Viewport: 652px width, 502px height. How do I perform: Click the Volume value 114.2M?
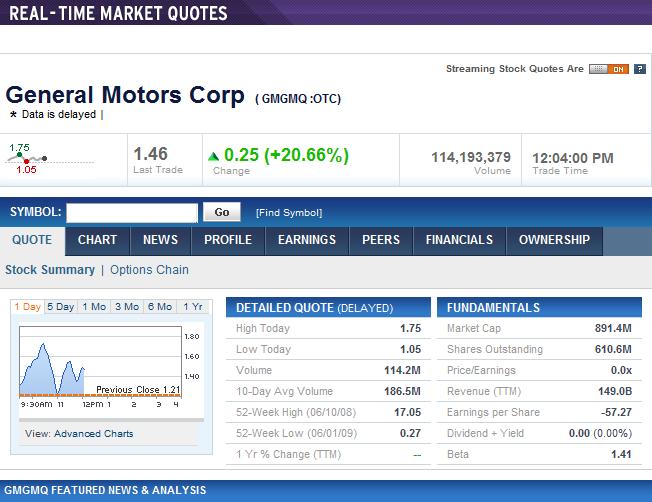(403, 370)
